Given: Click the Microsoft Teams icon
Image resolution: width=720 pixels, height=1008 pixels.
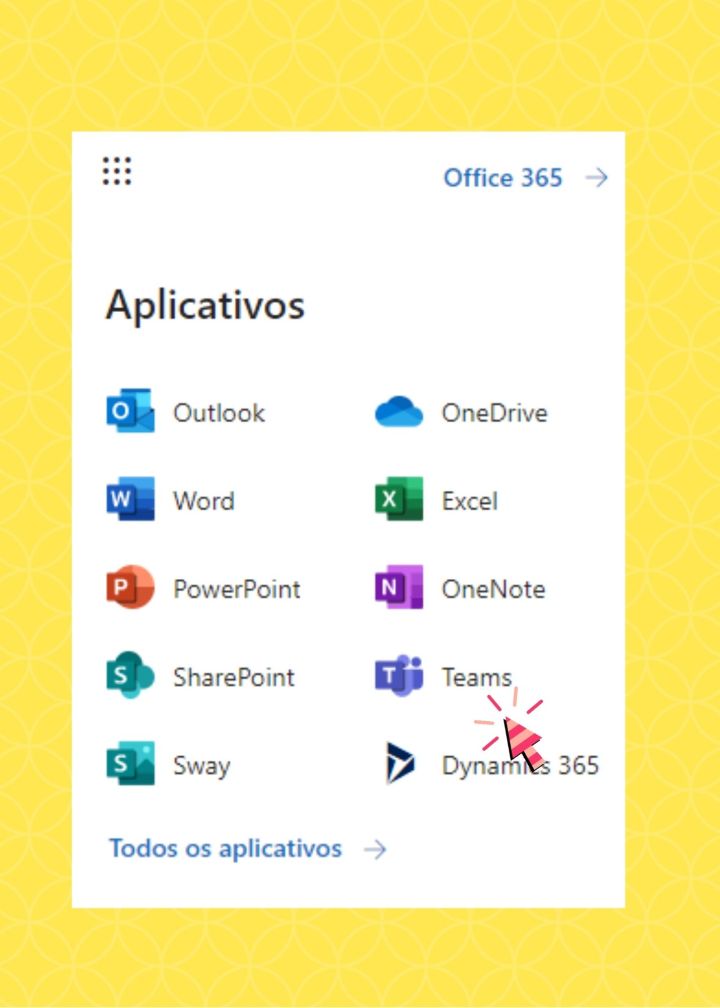Looking at the screenshot, I should 399,676.
